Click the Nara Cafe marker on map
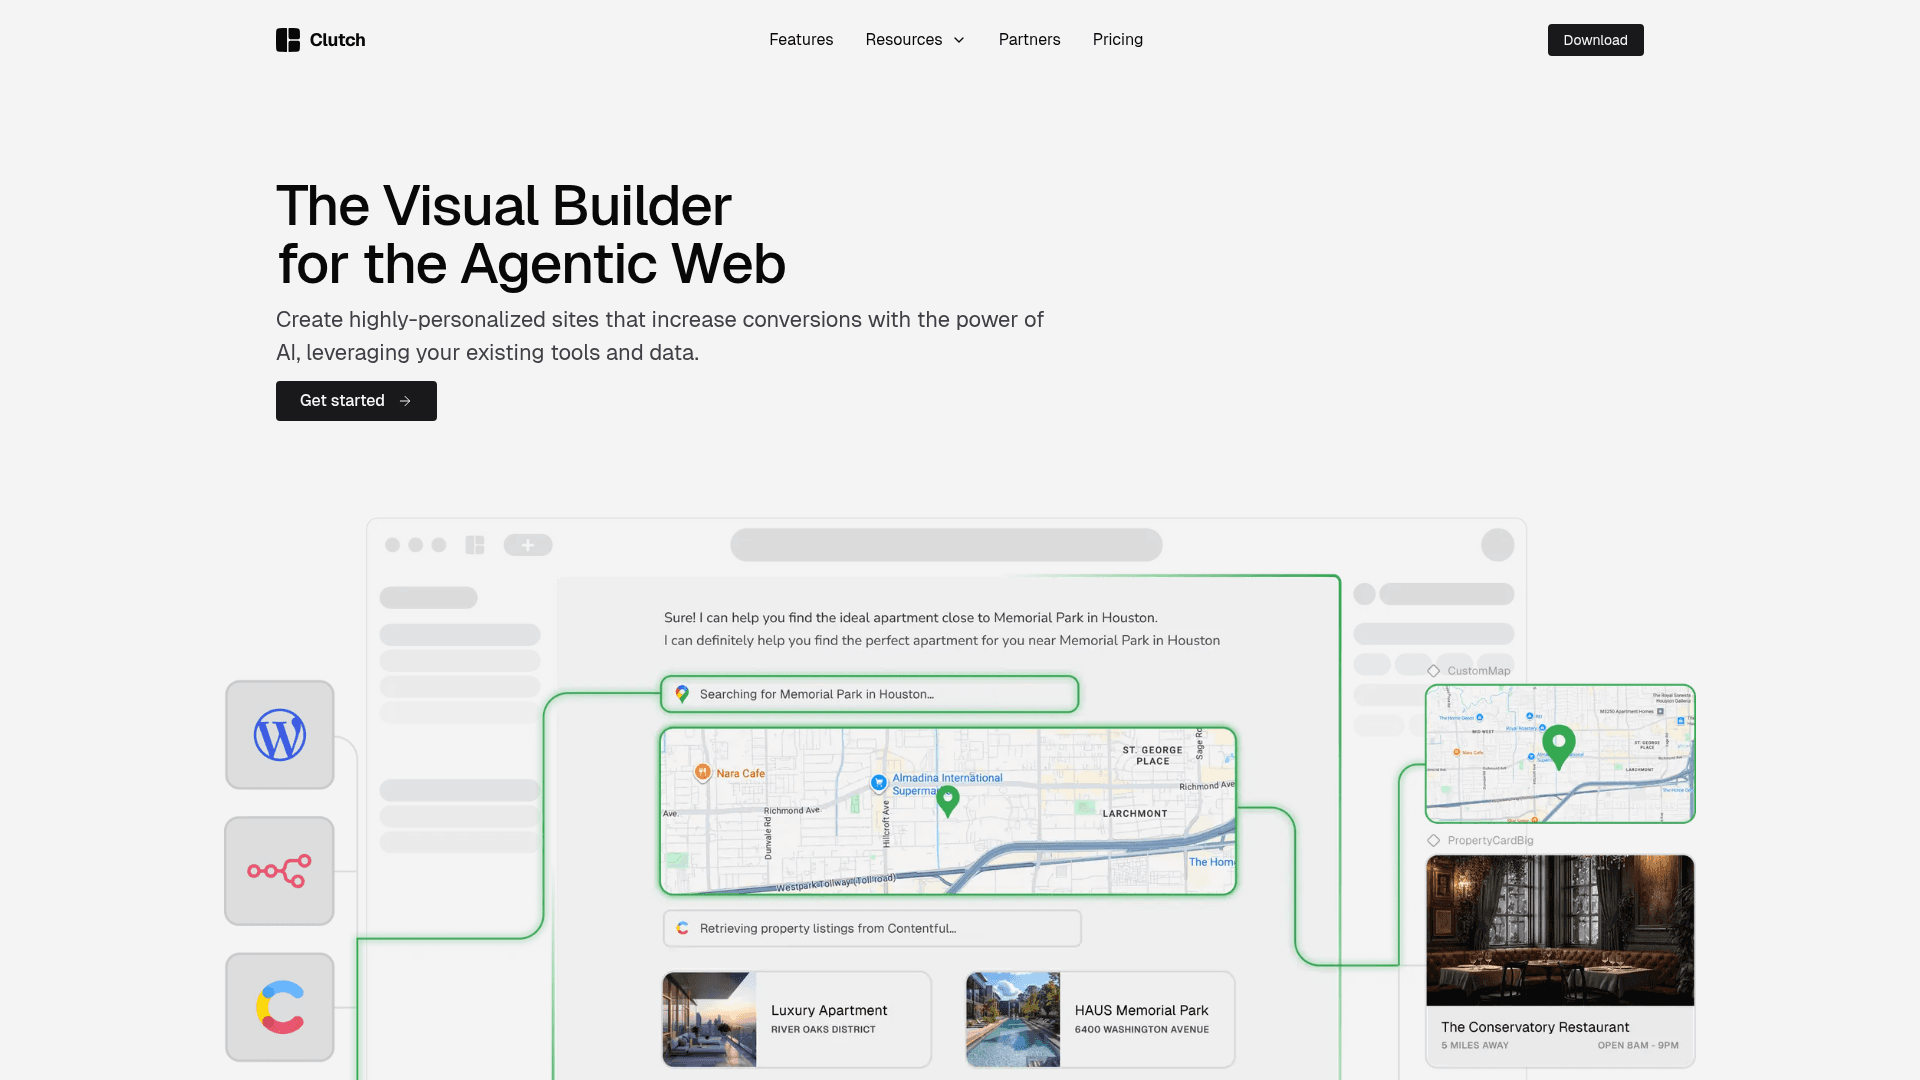Image resolution: width=1920 pixels, height=1080 pixels. [x=703, y=772]
